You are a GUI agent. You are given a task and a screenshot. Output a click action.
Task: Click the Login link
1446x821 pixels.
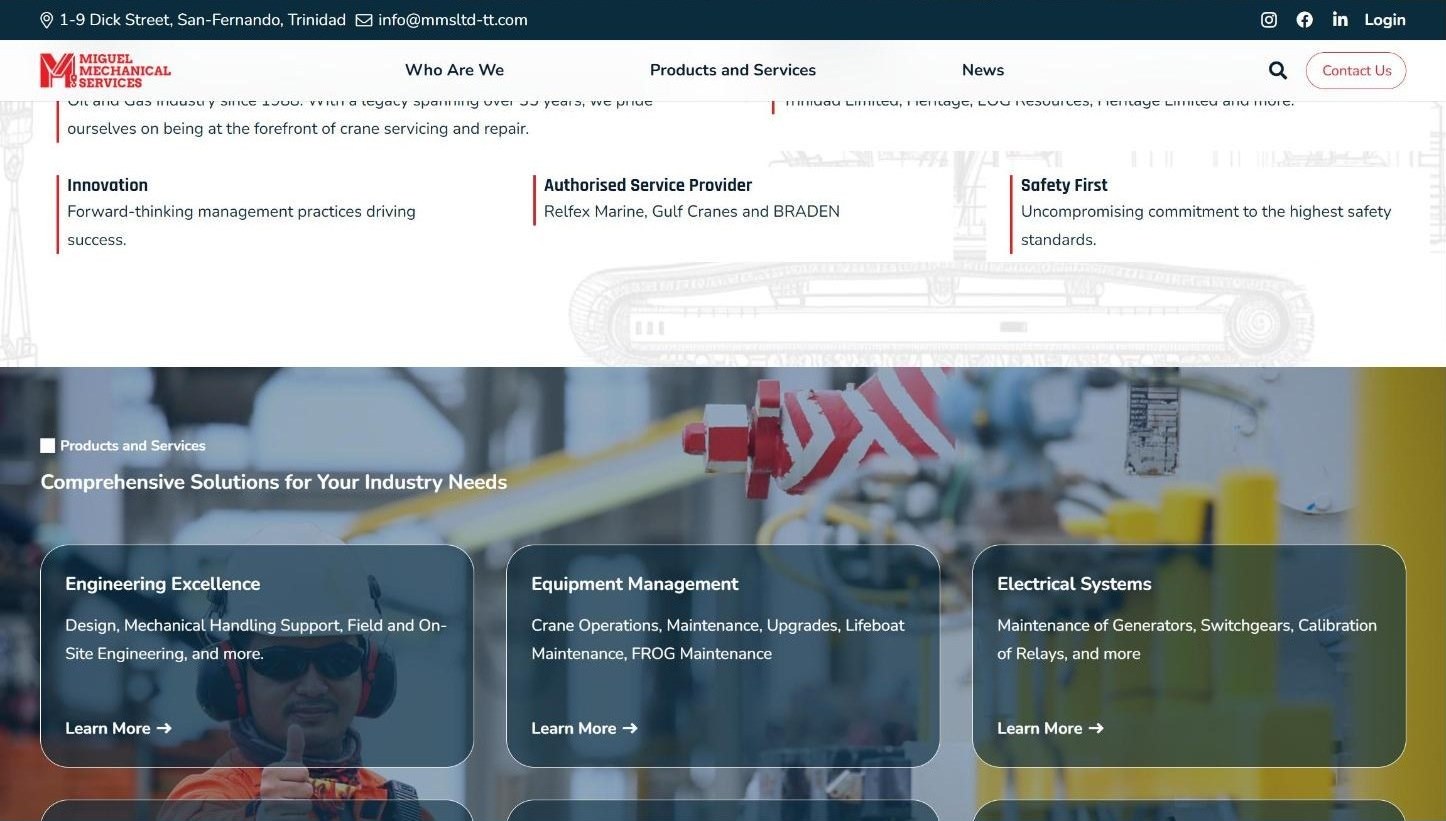(1385, 20)
